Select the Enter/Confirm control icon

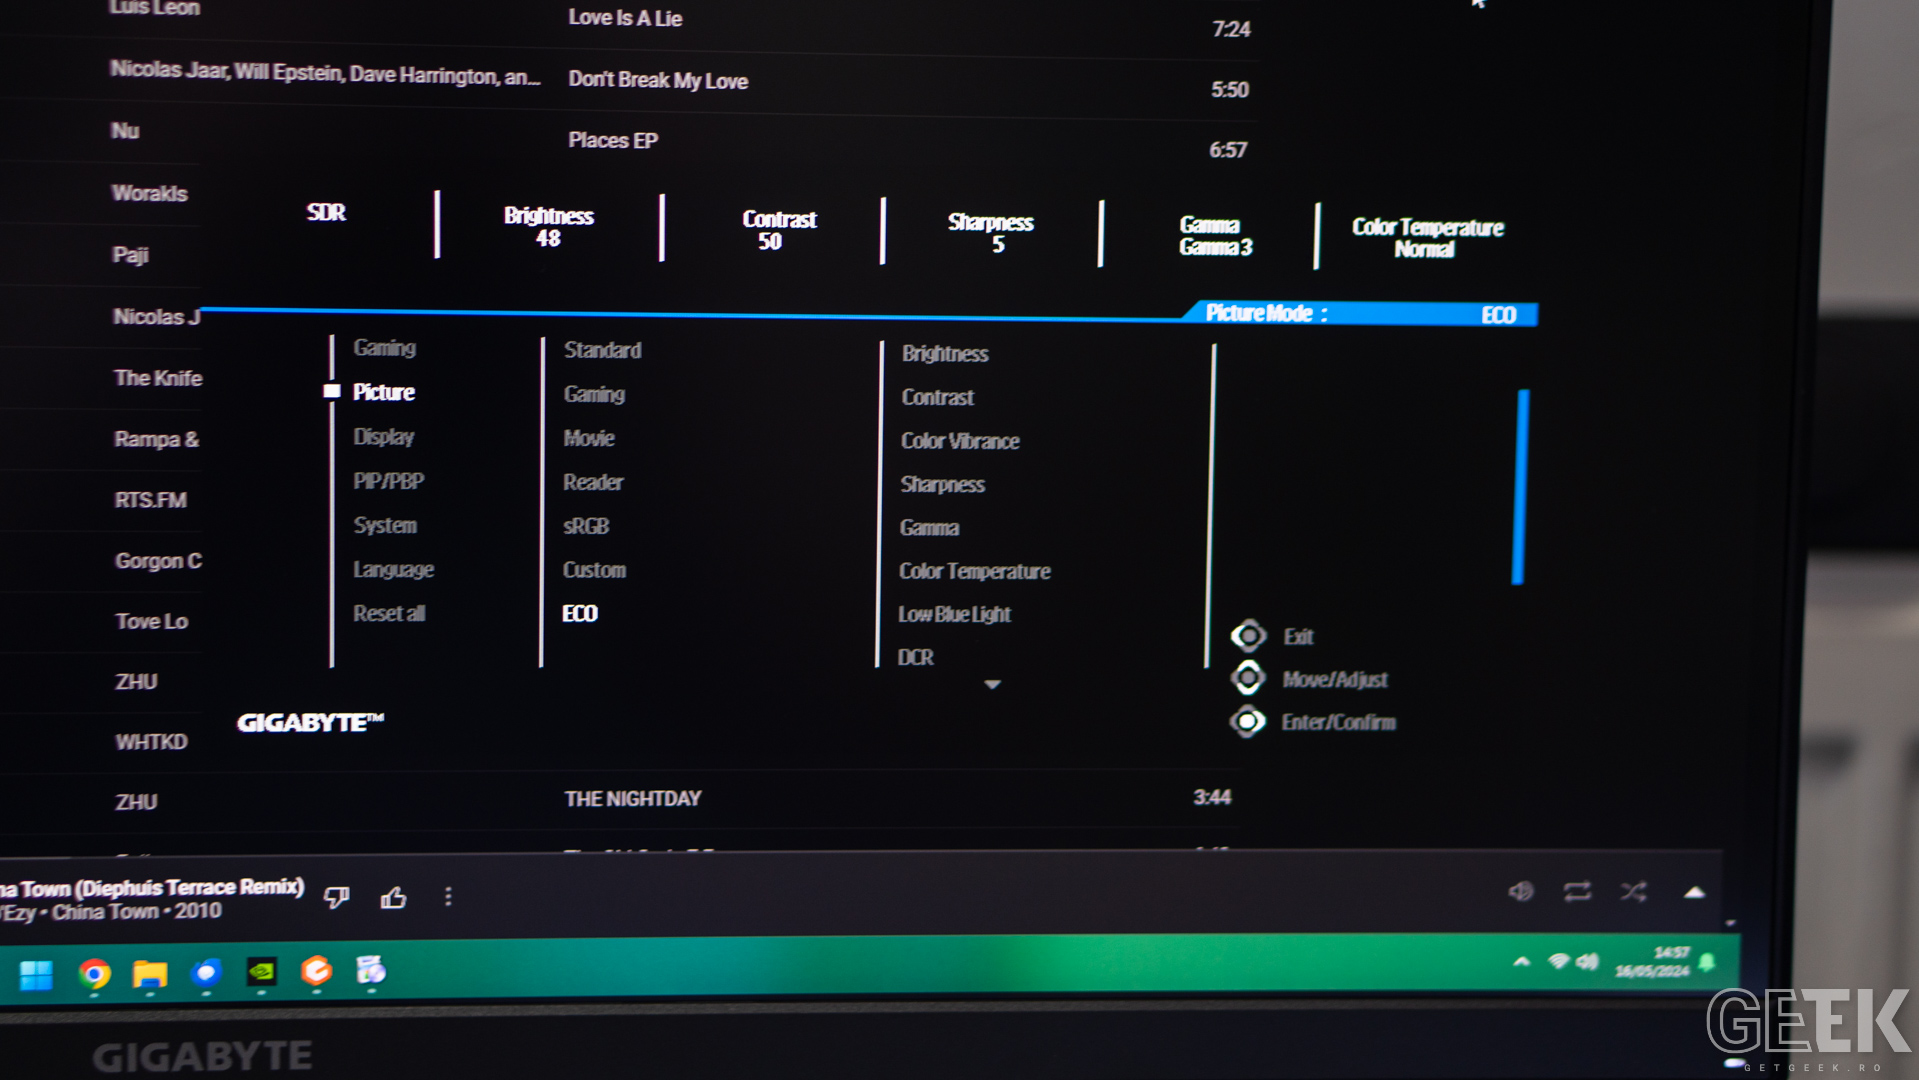[x=1247, y=721]
